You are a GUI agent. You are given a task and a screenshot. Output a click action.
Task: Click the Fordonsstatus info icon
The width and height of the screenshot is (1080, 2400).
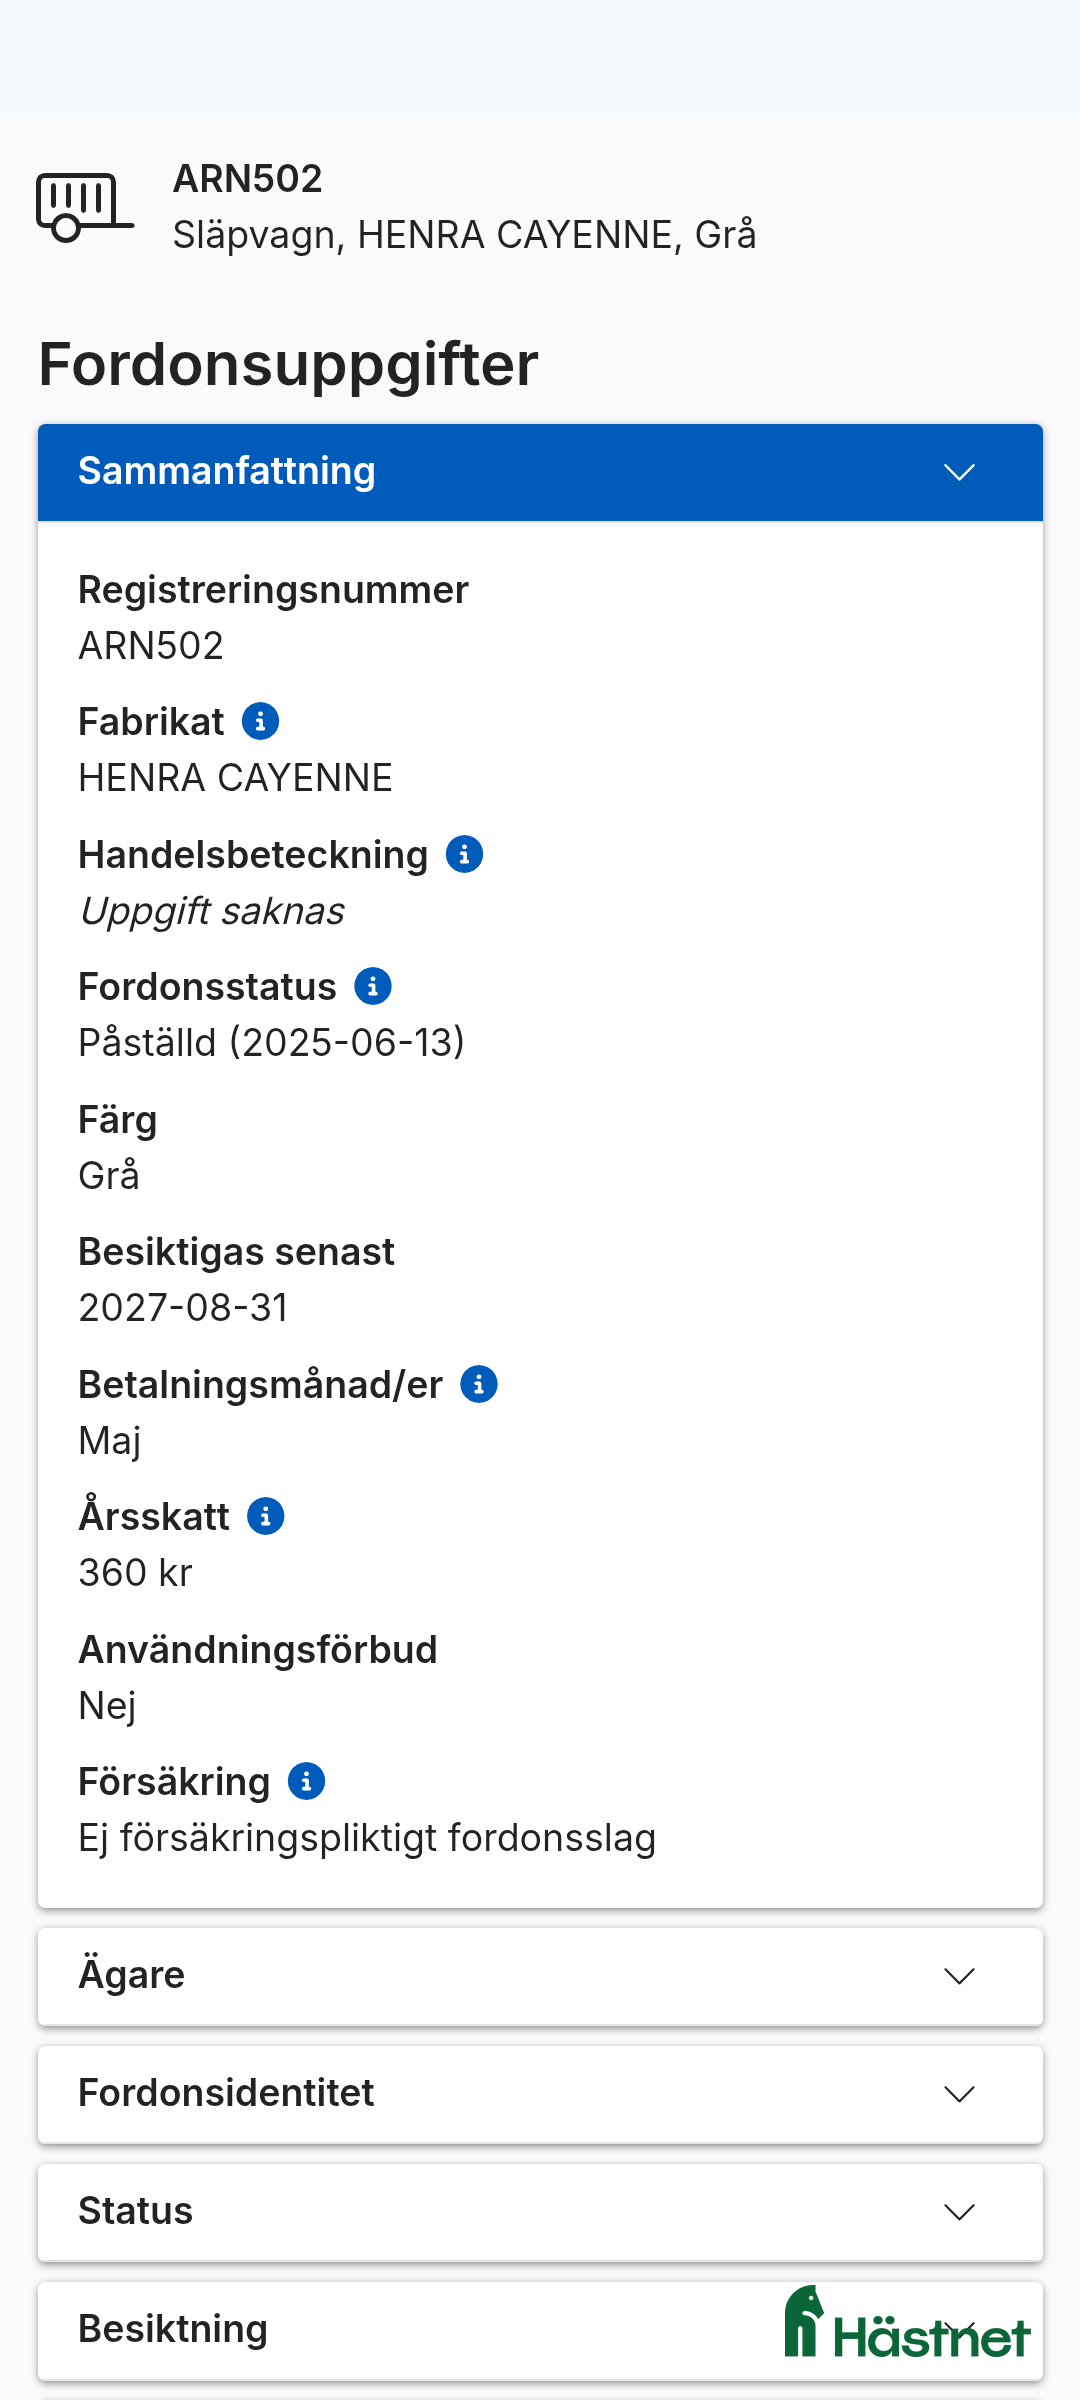(374, 986)
